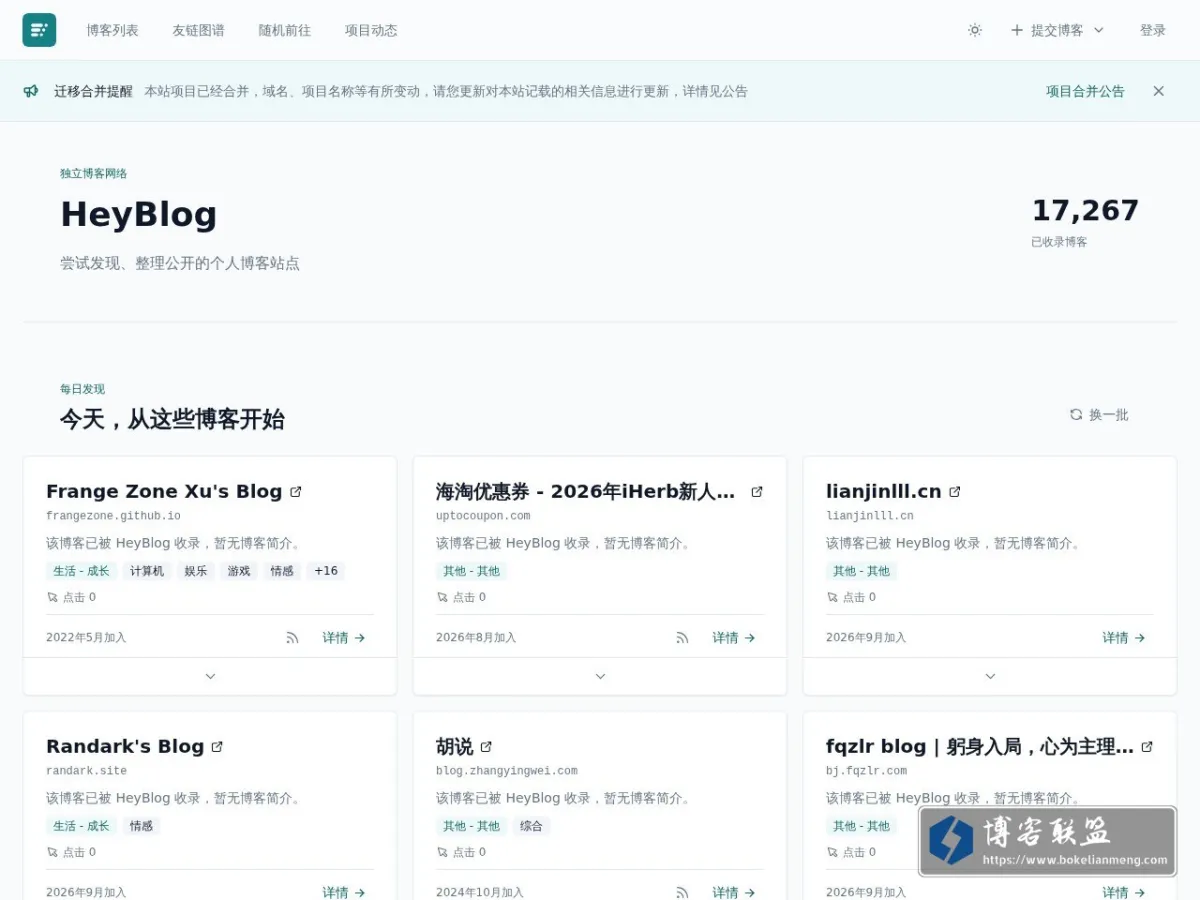Select 计算机 tag on Frange Zone card

[146, 571]
